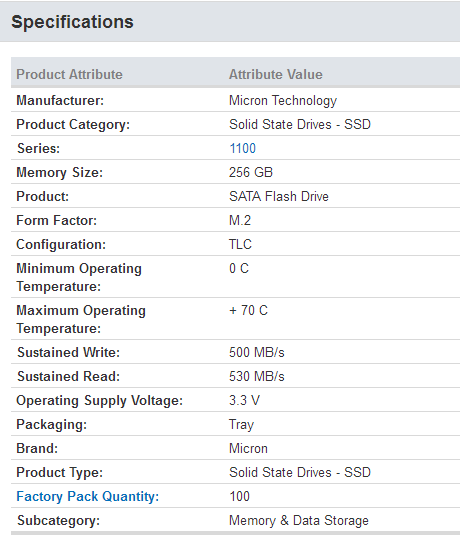Click the Tray packaging value

tap(241, 425)
